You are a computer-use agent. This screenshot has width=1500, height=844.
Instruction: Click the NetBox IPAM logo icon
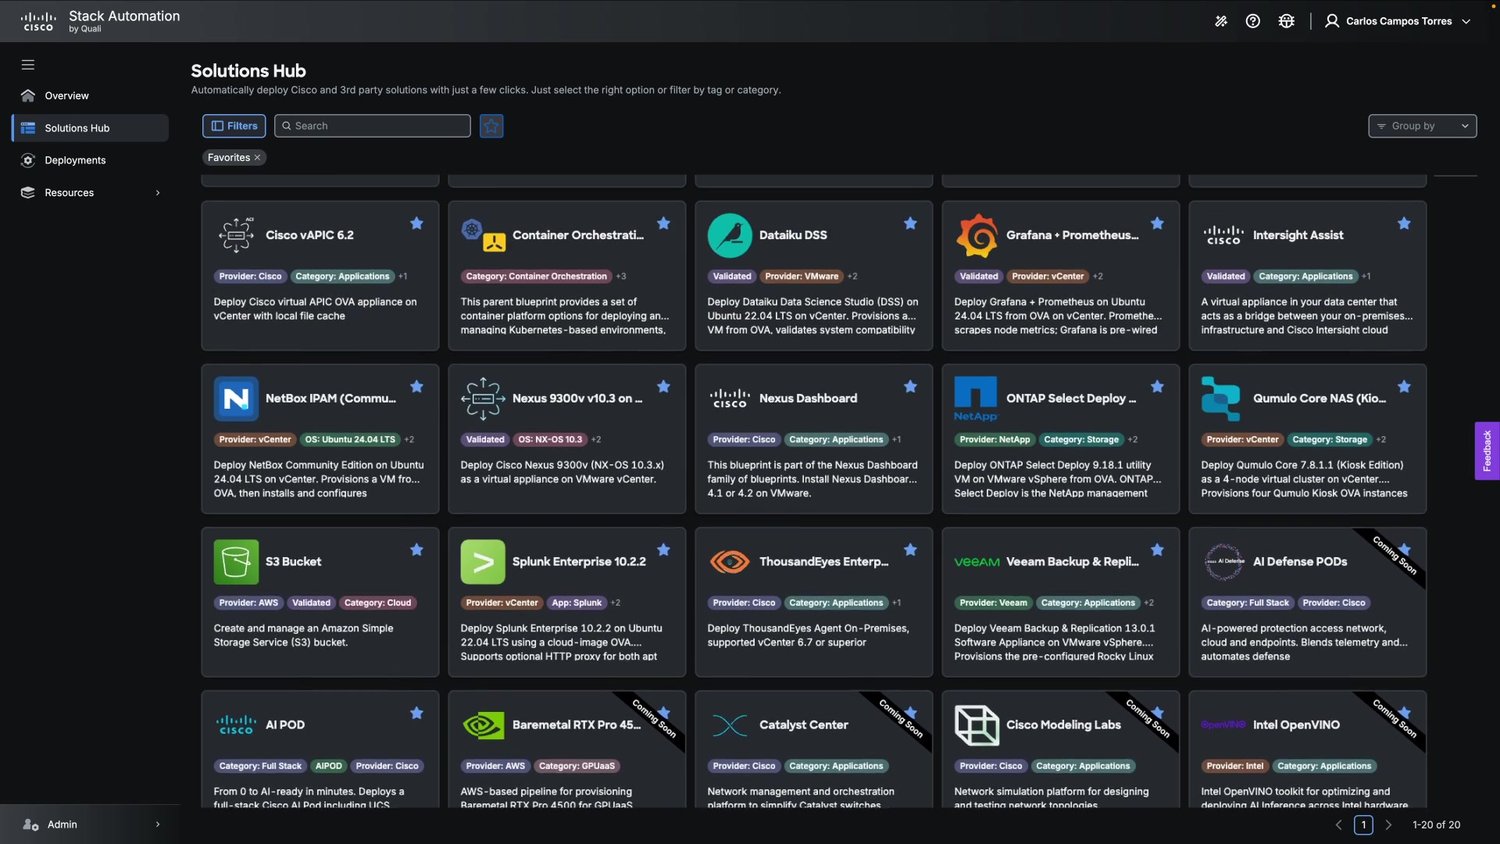point(236,399)
